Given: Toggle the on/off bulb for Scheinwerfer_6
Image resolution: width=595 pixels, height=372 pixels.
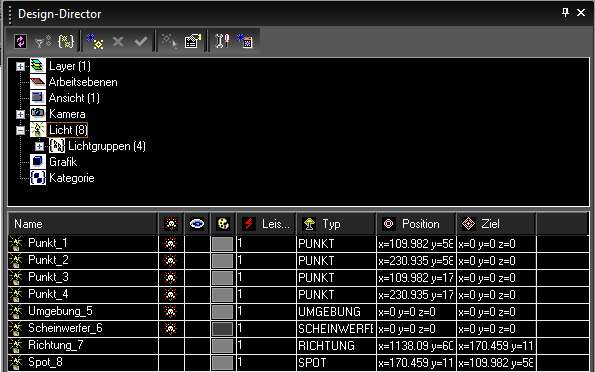Looking at the screenshot, I should (171, 328).
